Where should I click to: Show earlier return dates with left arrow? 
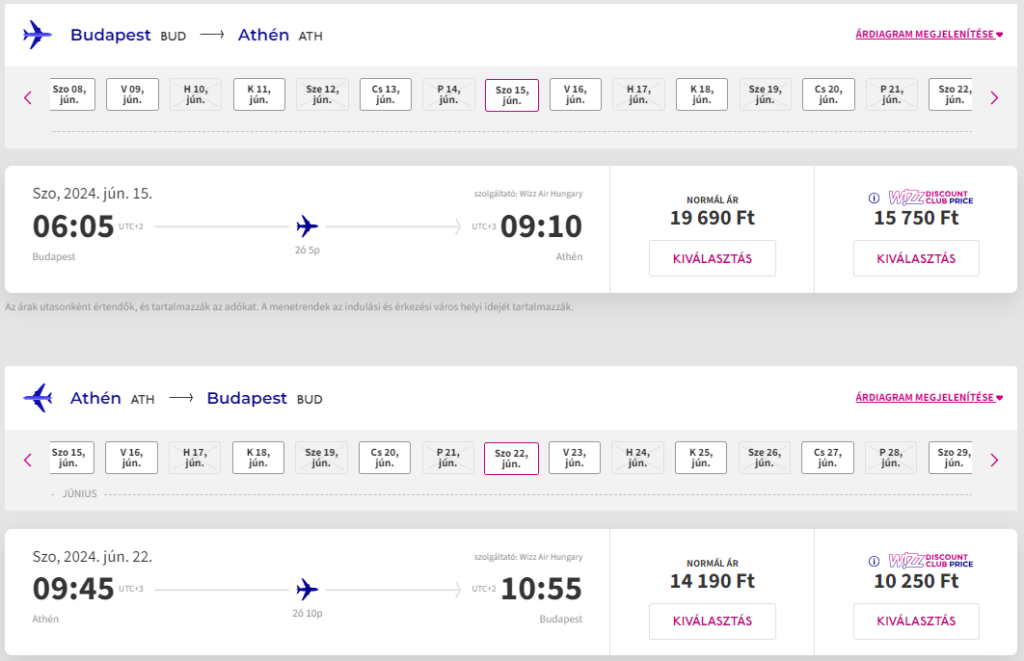(27, 460)
